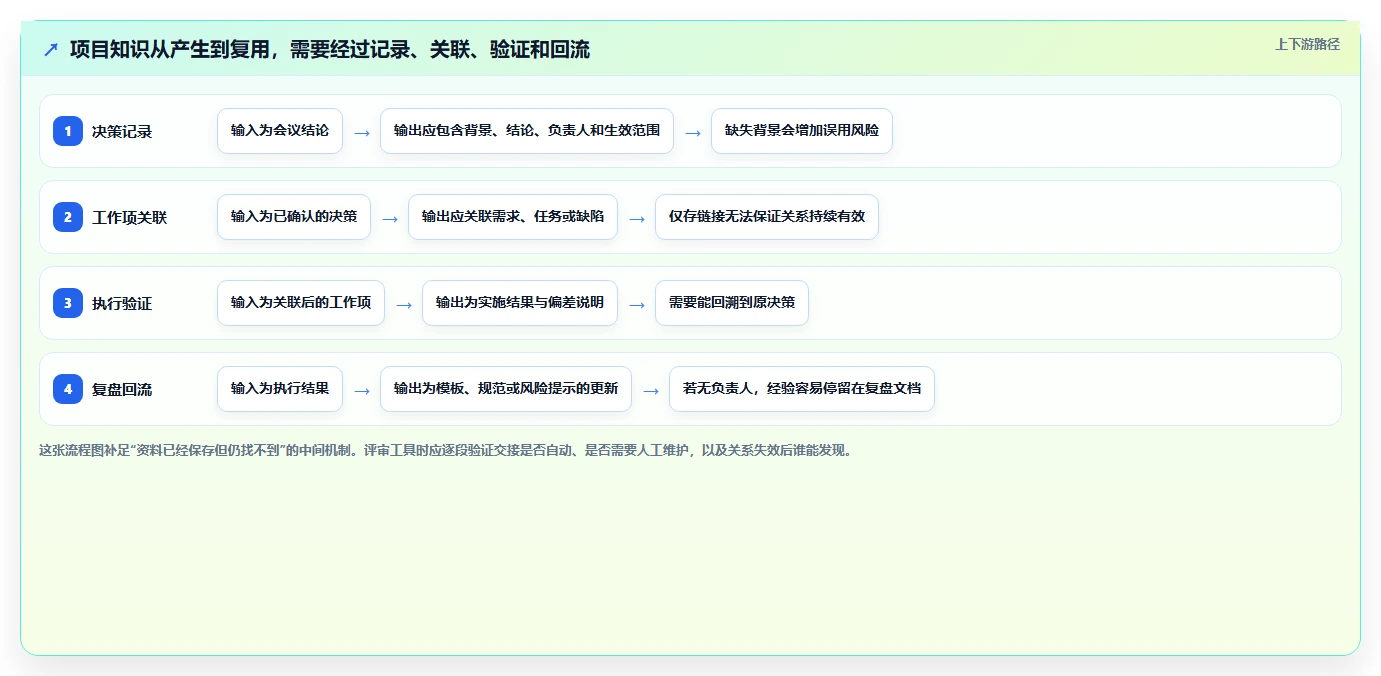Click the 上下游路径 label
This screenshot has width=1381, height=676.
pyautogui.click(x=1307, y=44)
